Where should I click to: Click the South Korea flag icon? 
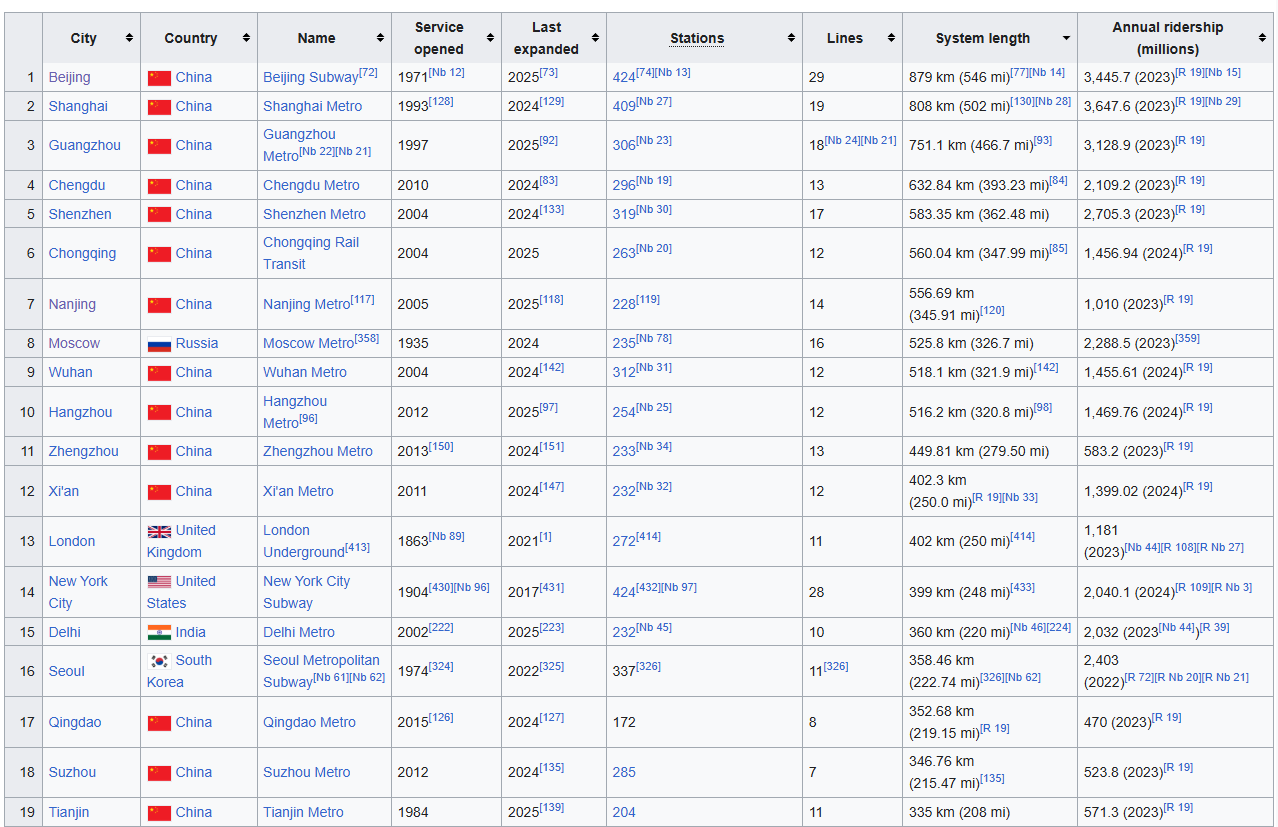click(159, 661)
